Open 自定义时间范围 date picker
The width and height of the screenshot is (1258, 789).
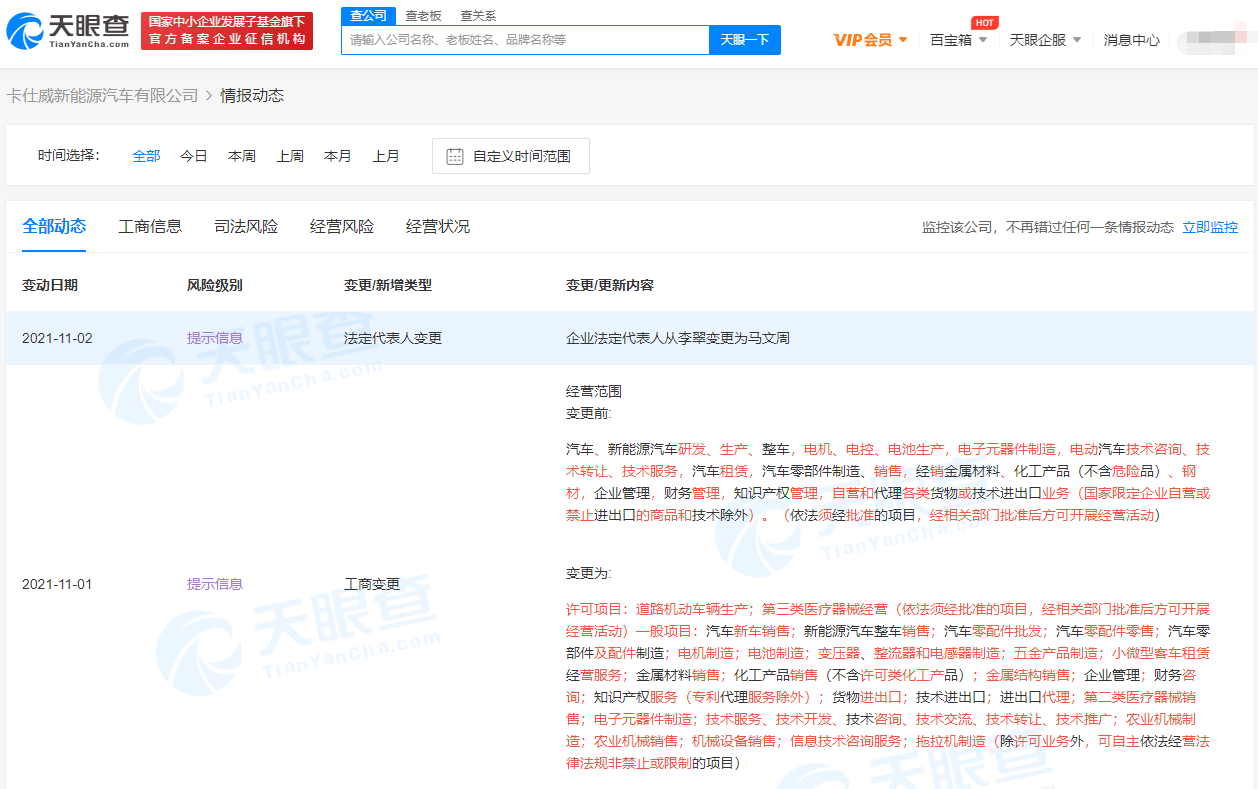(x=511, y=156)
